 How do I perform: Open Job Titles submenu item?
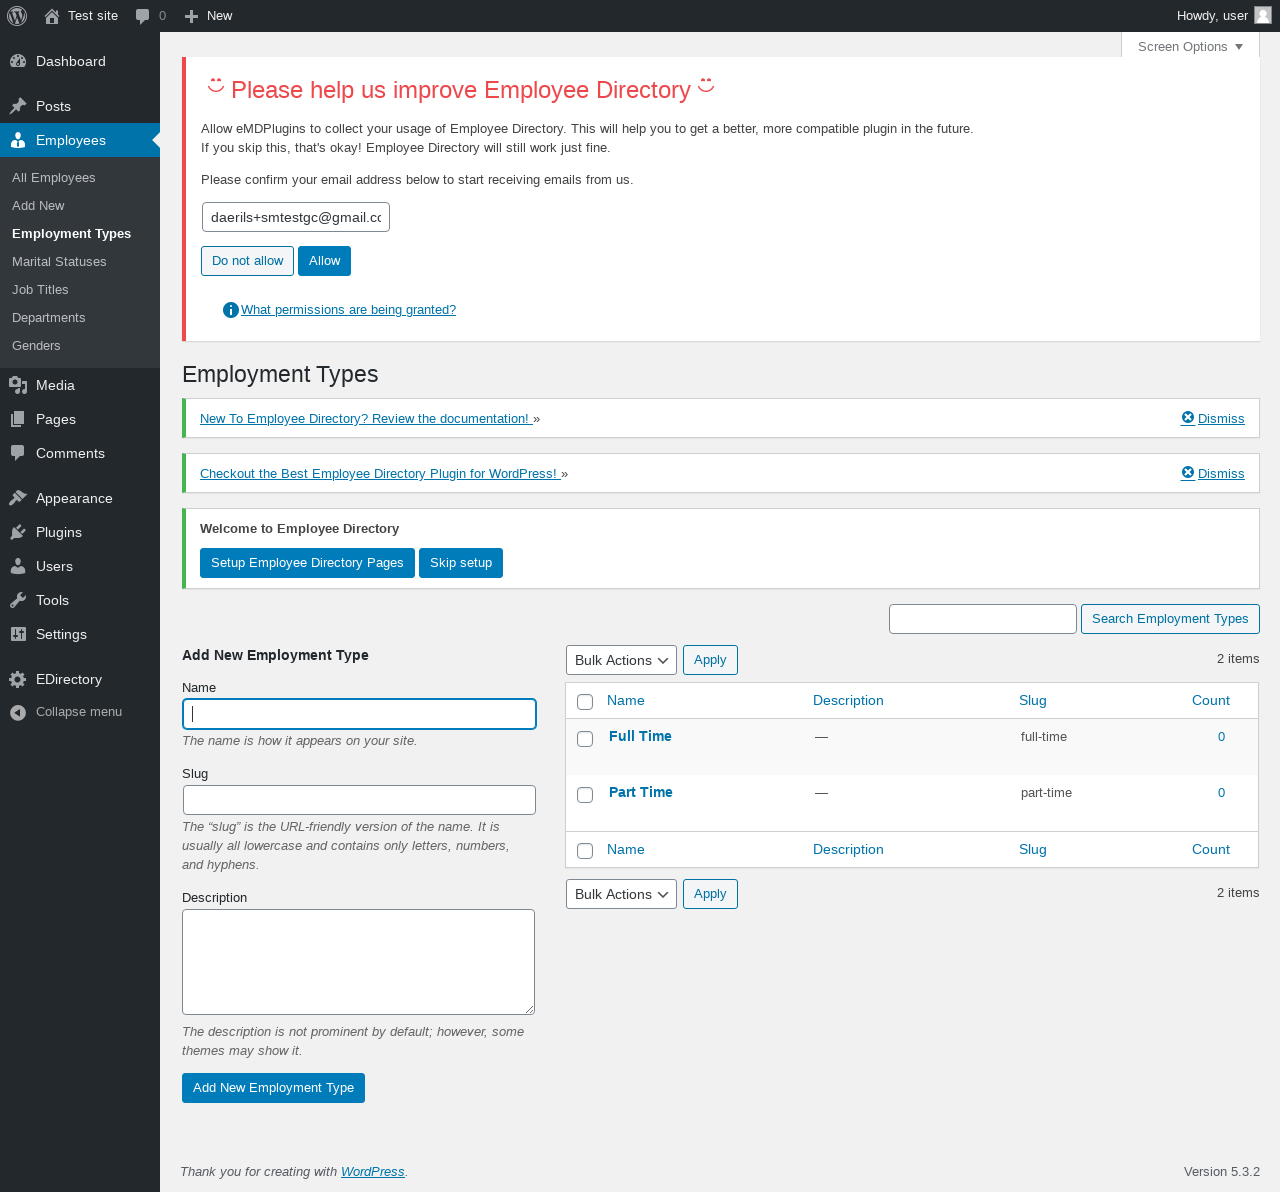pyautogui.click(x=40, y=290)
